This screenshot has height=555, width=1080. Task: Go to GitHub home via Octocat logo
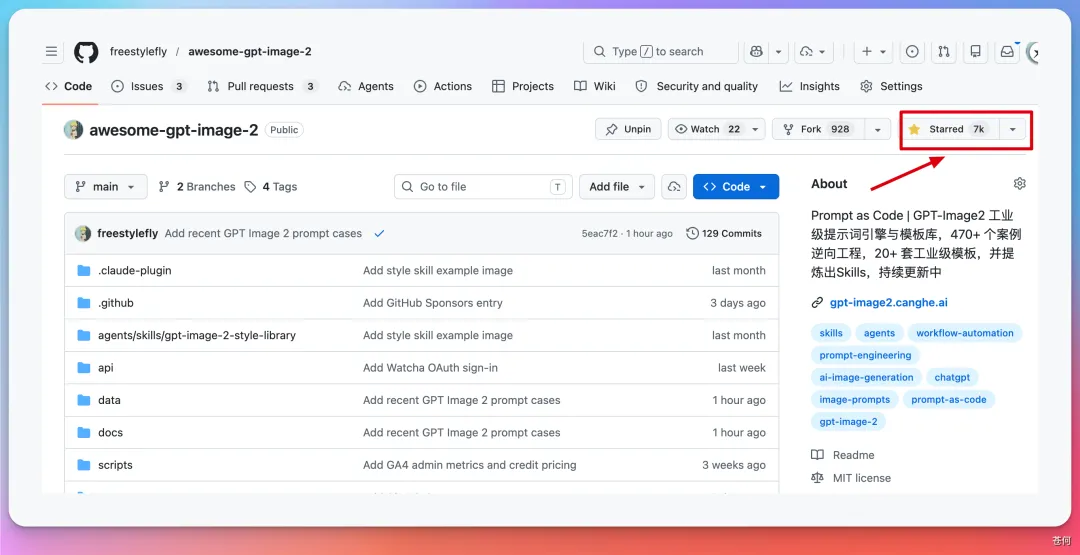[86, 52]
